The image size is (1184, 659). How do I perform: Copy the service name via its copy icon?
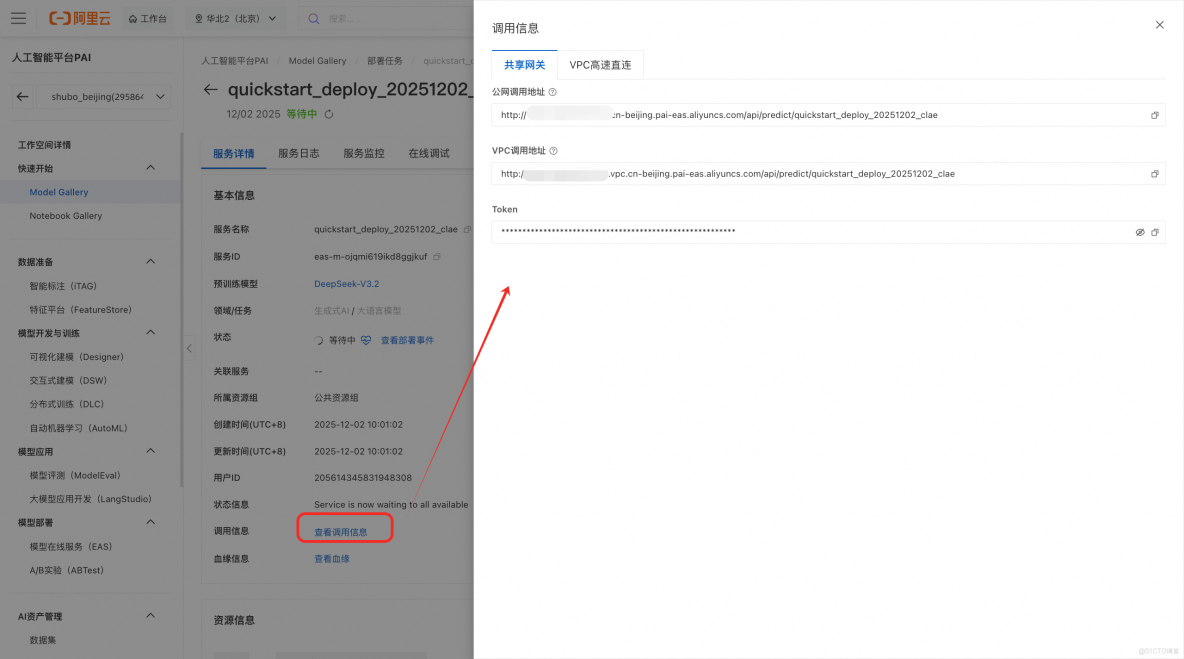pyautogui.click(x=468, y=229)
